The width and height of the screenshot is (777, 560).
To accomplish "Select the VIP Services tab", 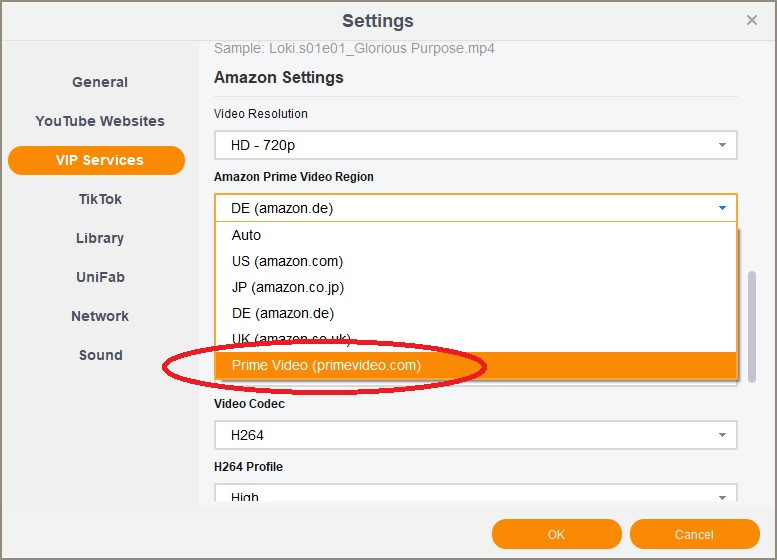I will tap(97, 160).
